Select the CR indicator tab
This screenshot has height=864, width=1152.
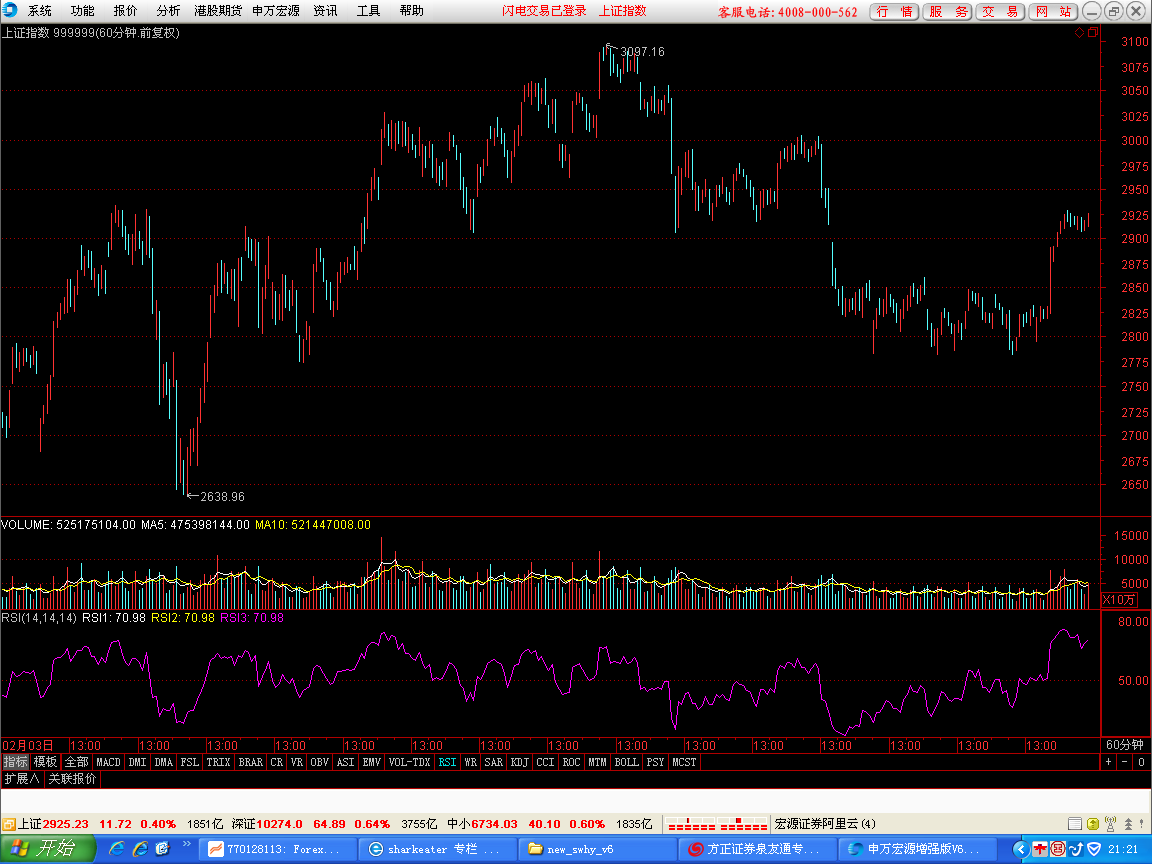[276, 762]
